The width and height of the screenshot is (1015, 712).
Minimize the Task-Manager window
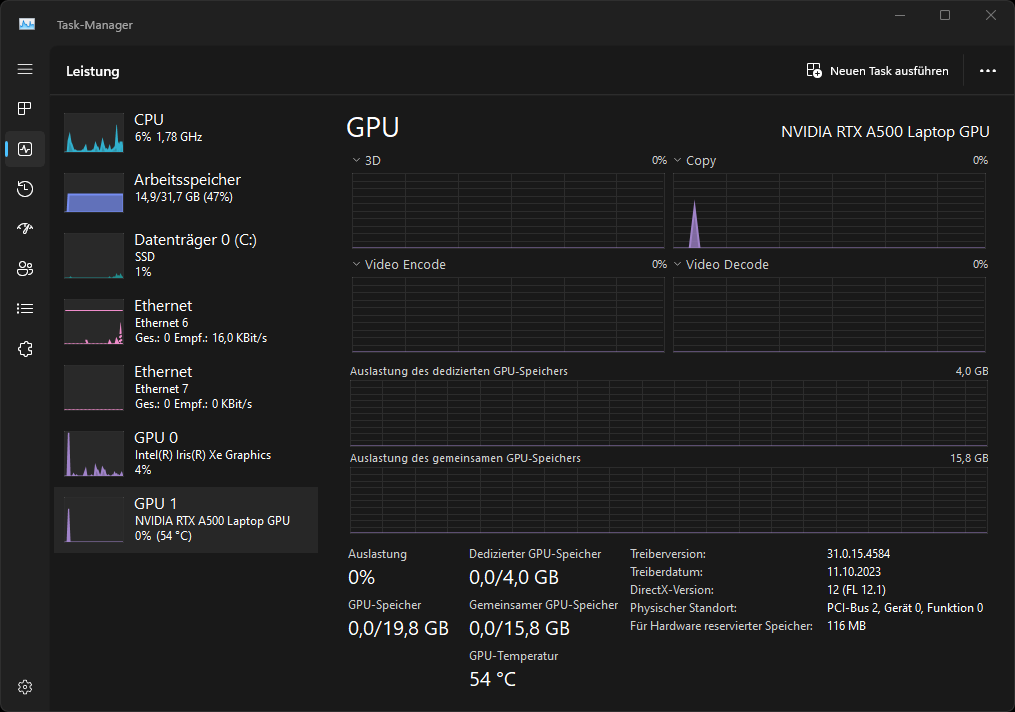click(x=900, y=15)
